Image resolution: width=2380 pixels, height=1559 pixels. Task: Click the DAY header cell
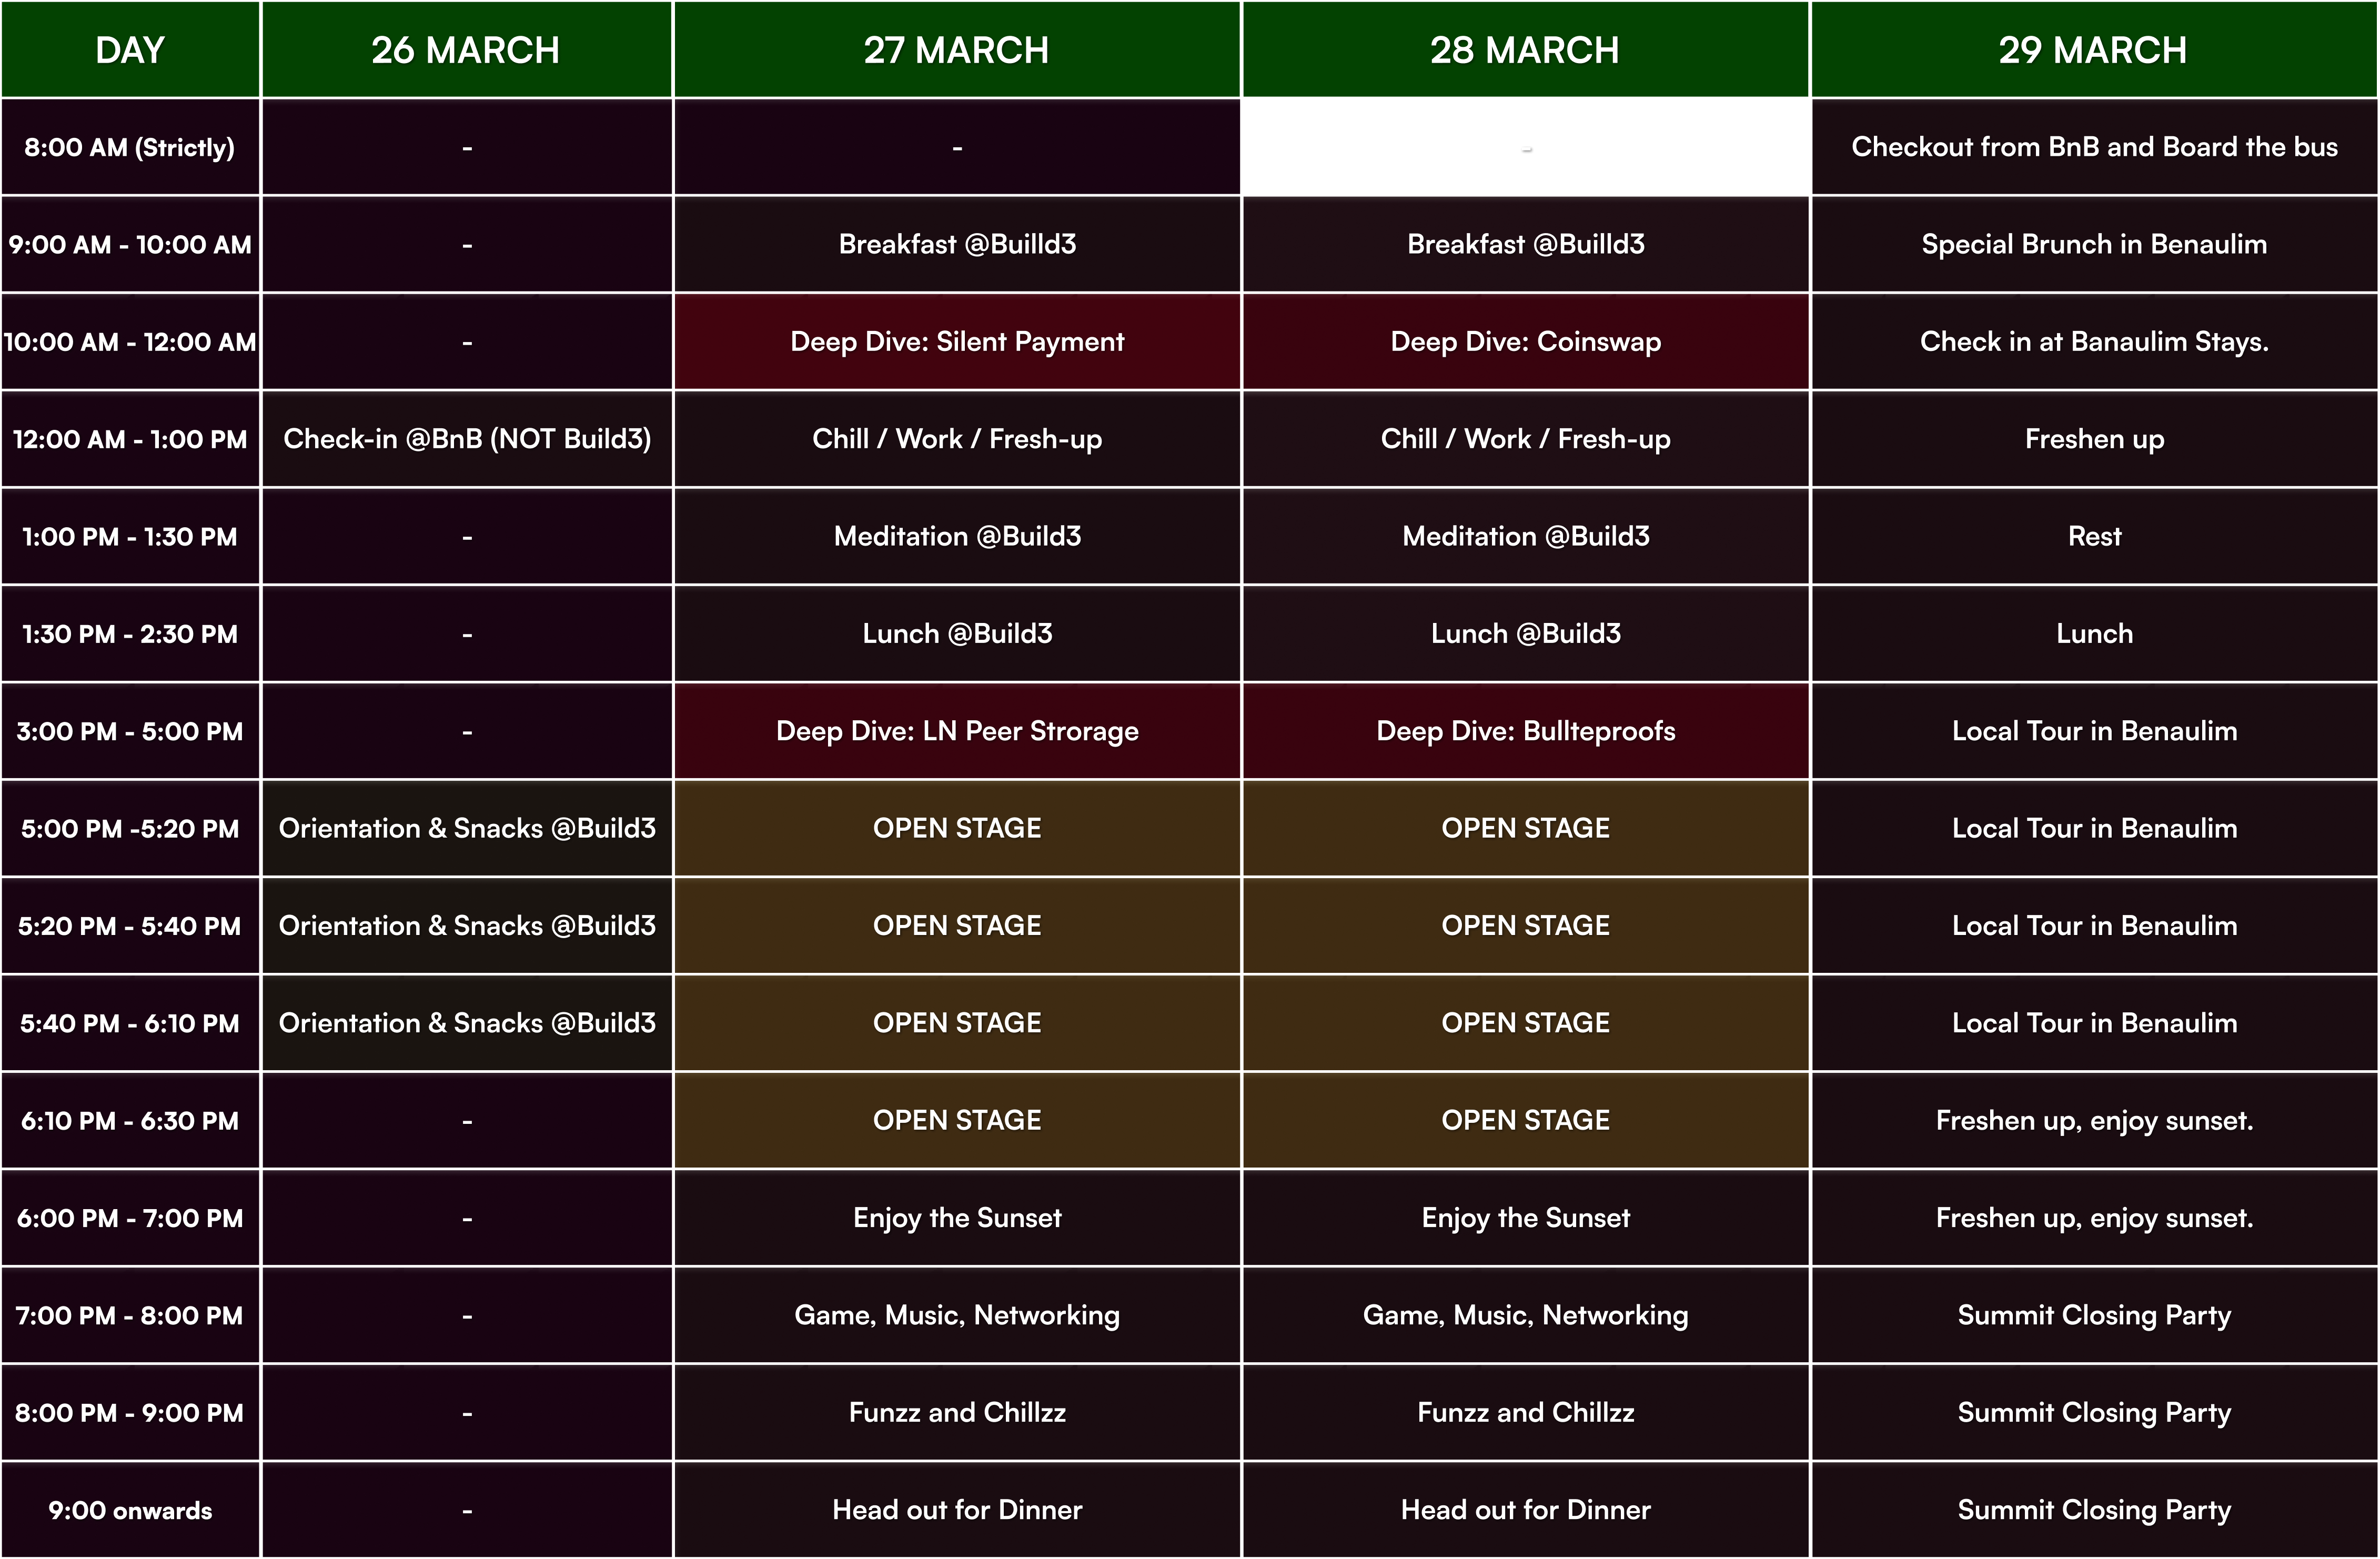click(130, 50)
